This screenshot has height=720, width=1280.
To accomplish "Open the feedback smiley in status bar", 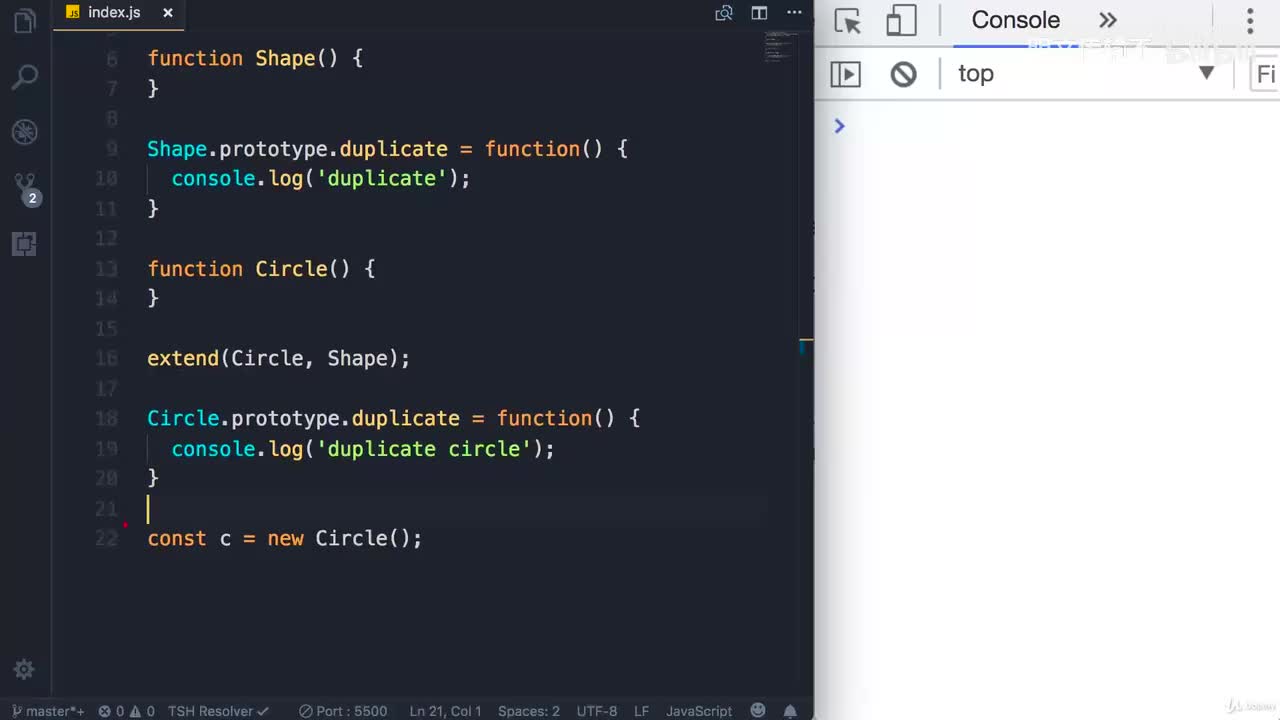I will point(760,711).
